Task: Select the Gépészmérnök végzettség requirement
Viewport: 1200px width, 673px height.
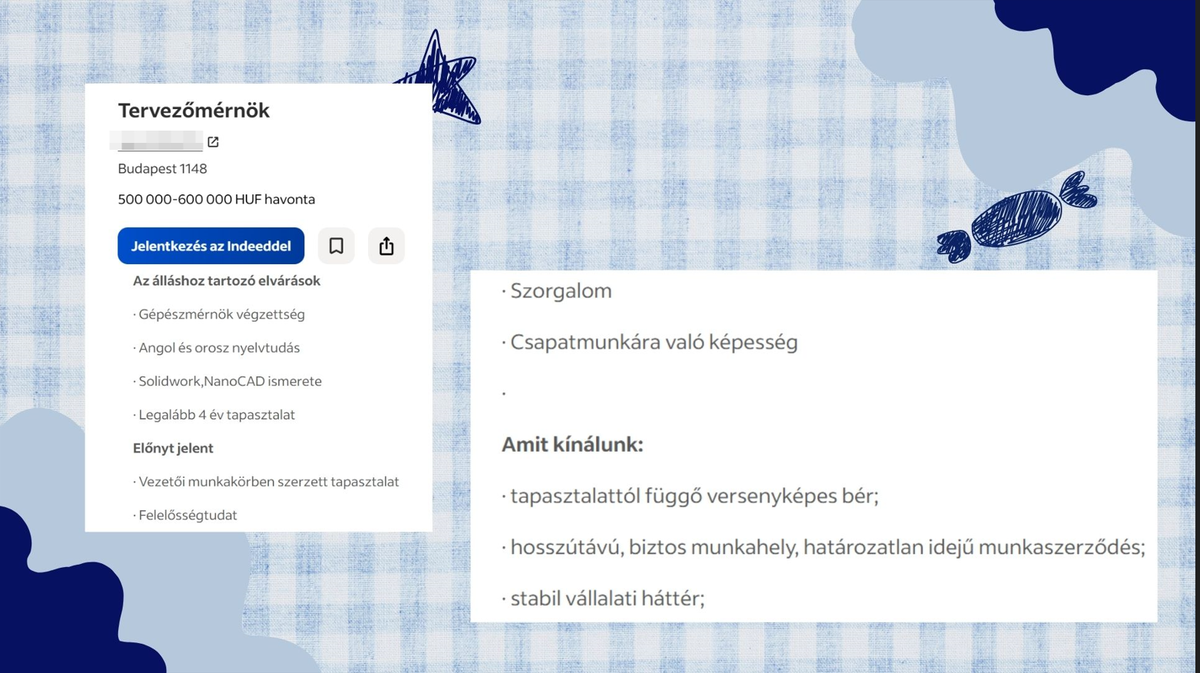Action: point(219,314)
